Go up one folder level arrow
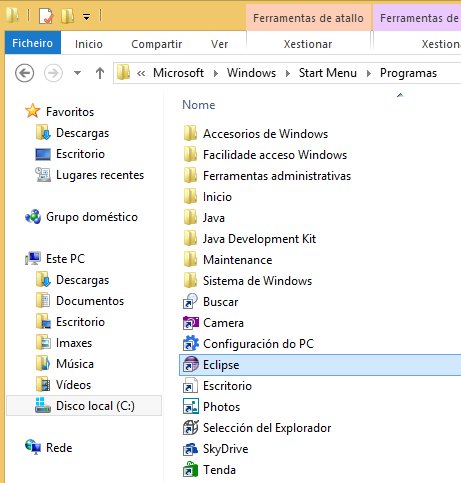 pos(100,73)
